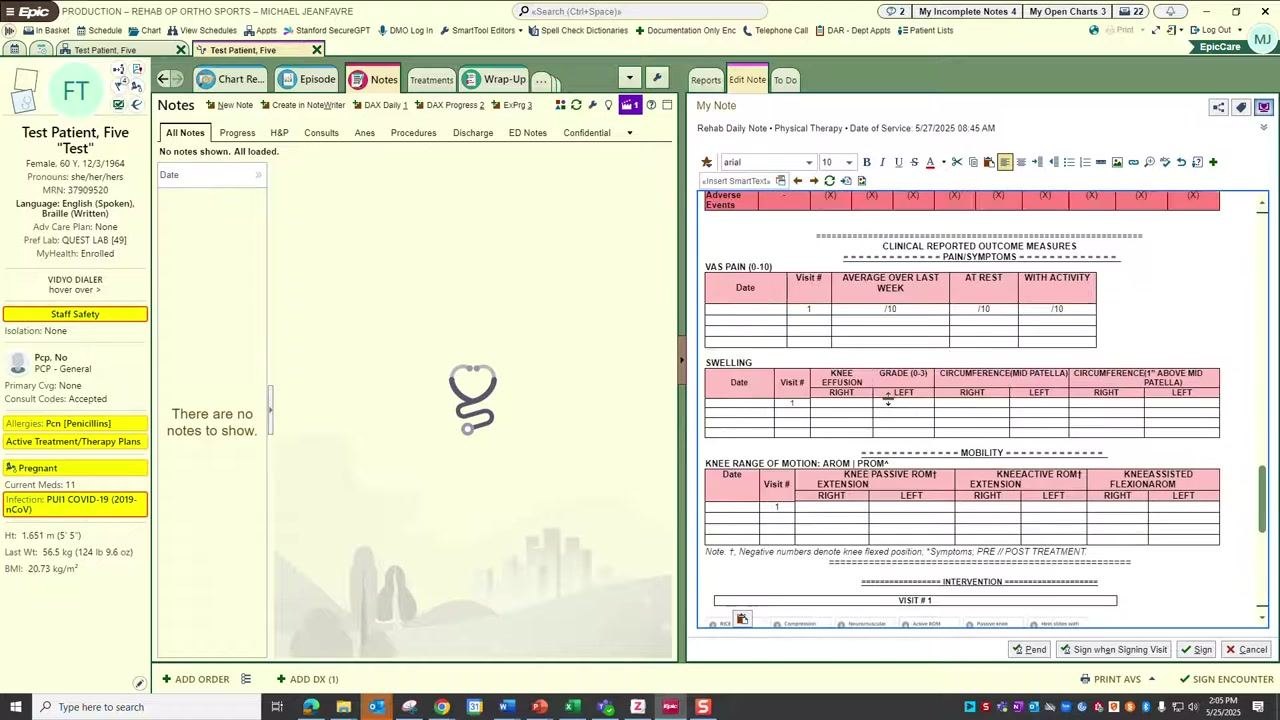Toggle left text alignment in the editor
The width and height of the screenshot is (1280, 720).
tap(1005, 162)
